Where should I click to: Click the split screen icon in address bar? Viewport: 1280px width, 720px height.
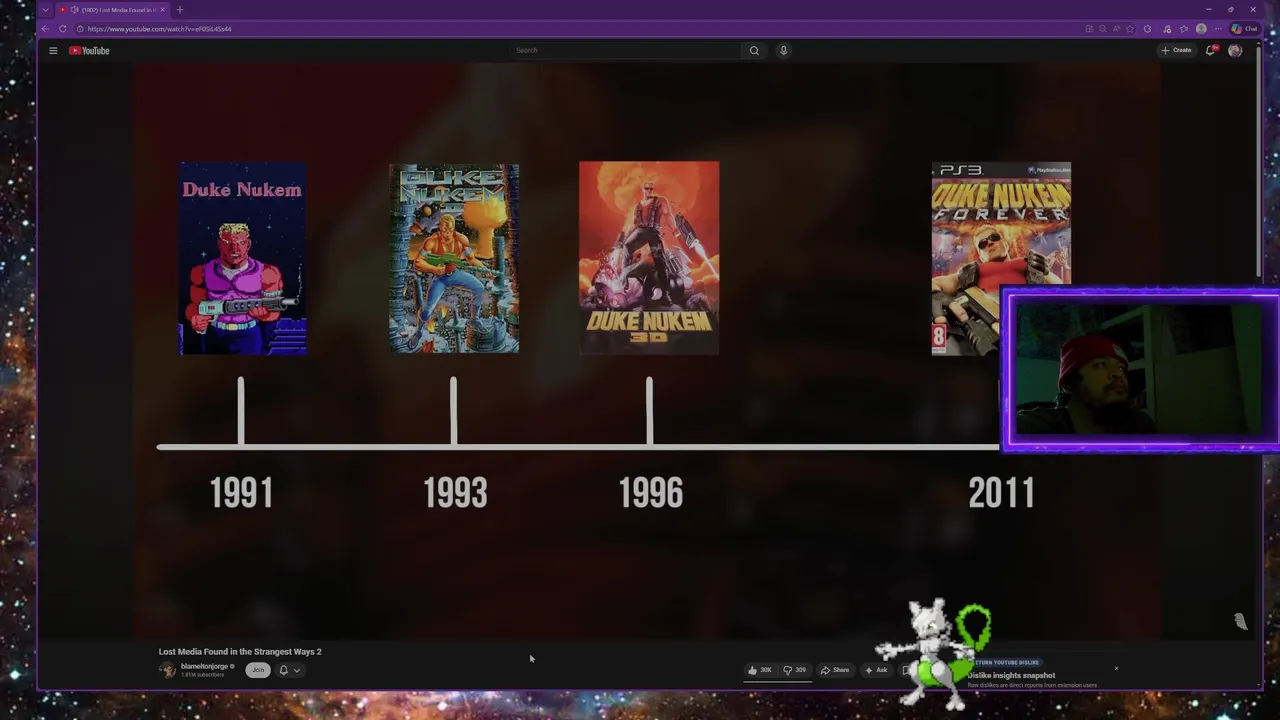click(x=1089, y=28)
